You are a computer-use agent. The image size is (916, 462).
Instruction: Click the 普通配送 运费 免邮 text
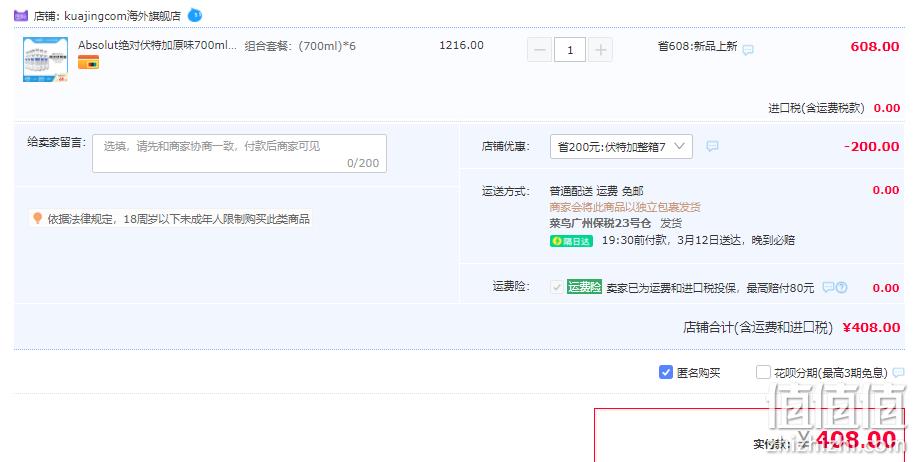(596, 191)
